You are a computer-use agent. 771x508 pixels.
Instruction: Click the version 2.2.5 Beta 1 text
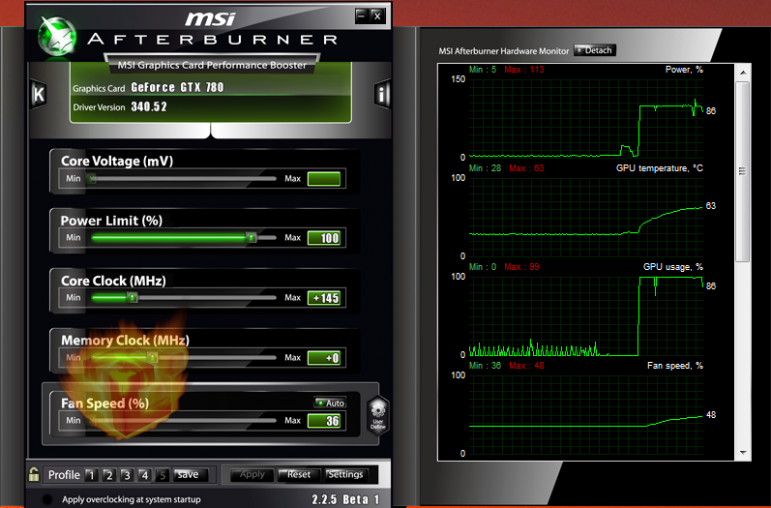tap(346, 499)
